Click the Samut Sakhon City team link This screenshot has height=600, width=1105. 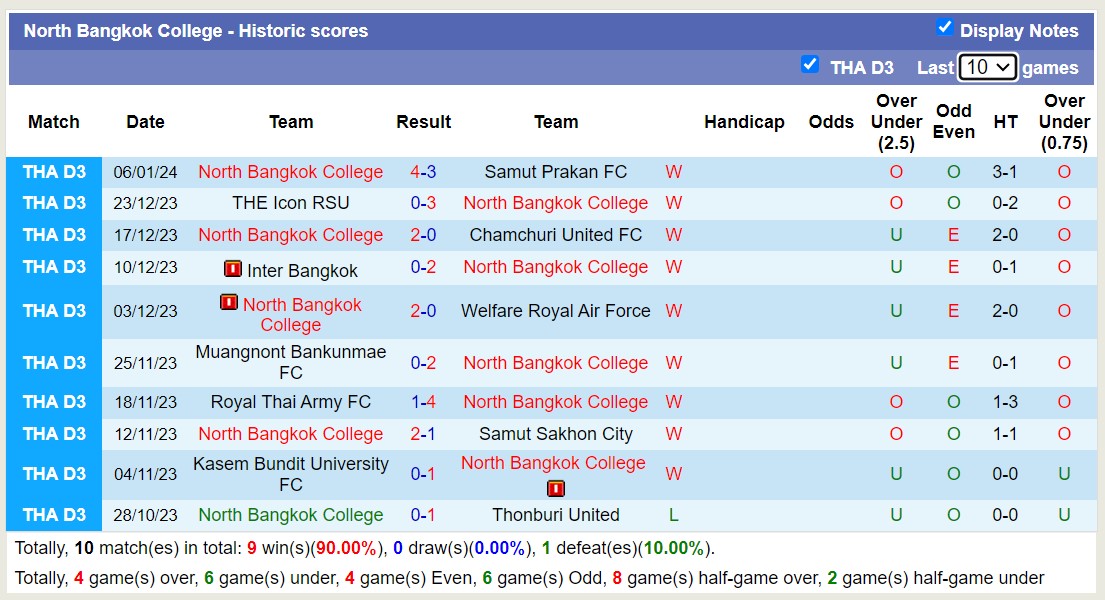[556, 434]
